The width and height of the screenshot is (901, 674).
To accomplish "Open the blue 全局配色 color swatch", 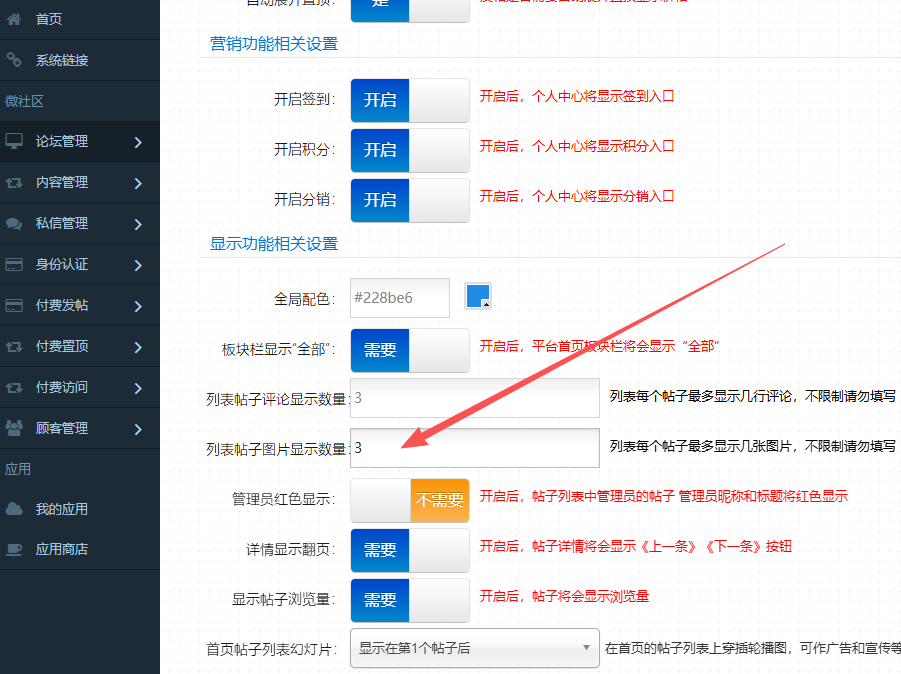I will (478, 297).
